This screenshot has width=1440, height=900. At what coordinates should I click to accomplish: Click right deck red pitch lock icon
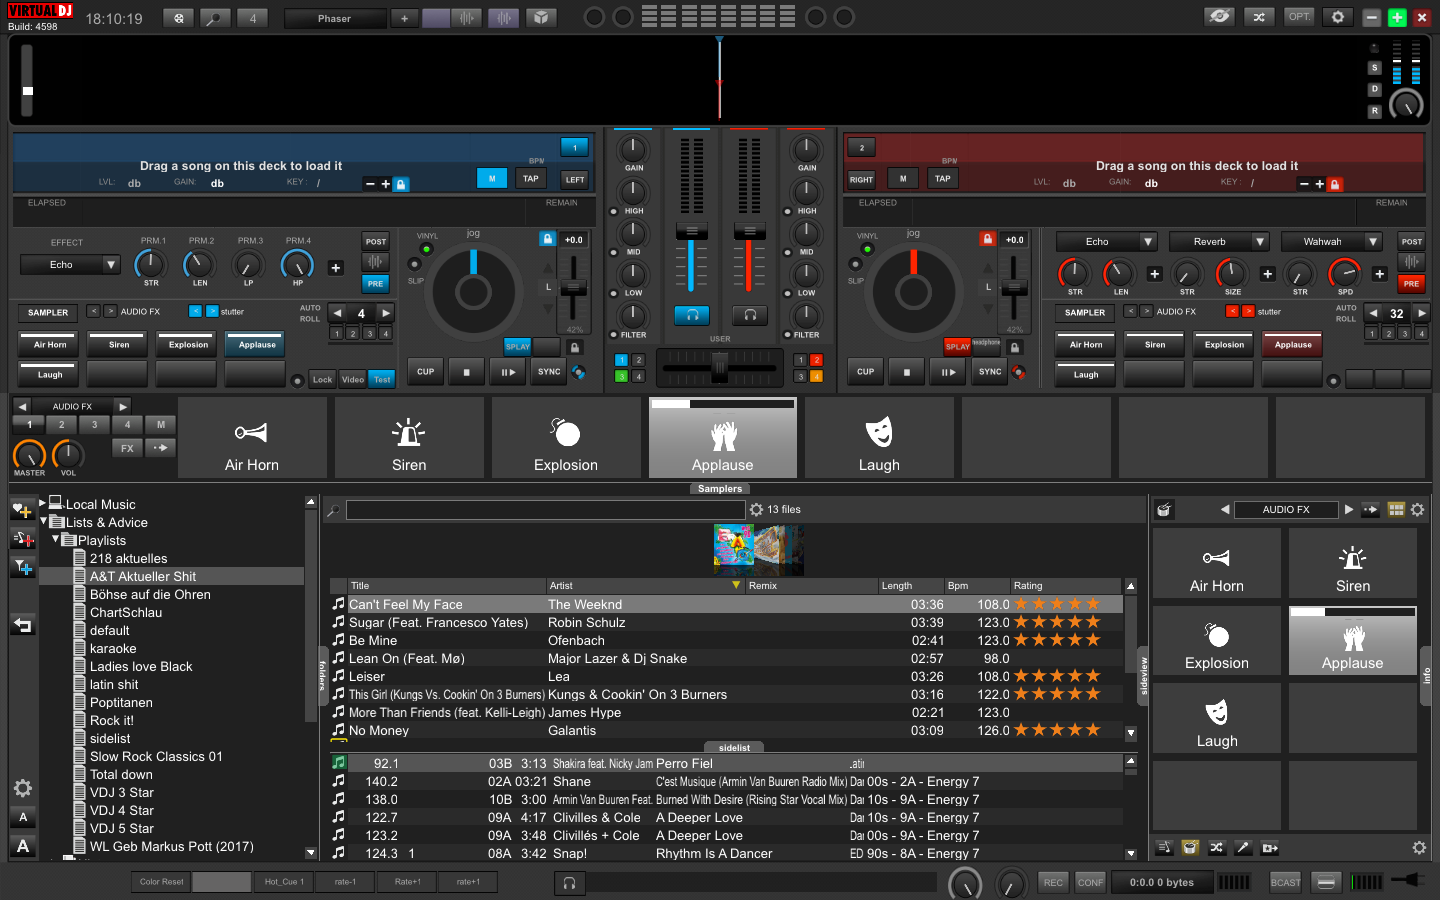point(987,239)
